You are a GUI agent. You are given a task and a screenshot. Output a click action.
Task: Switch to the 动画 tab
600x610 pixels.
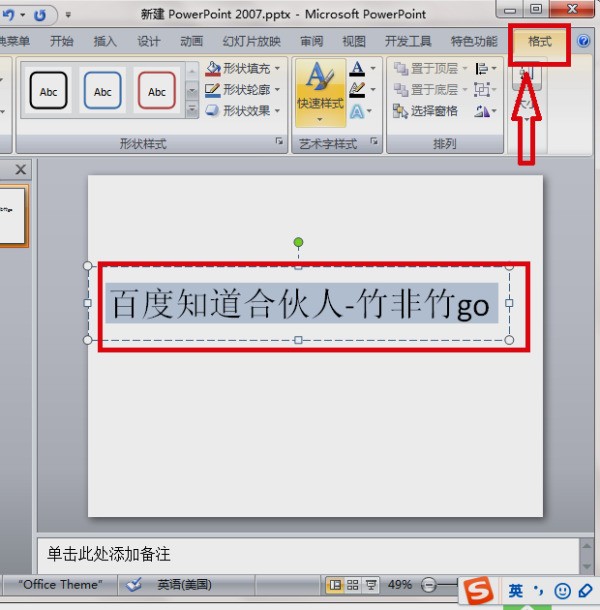point(192,41)
